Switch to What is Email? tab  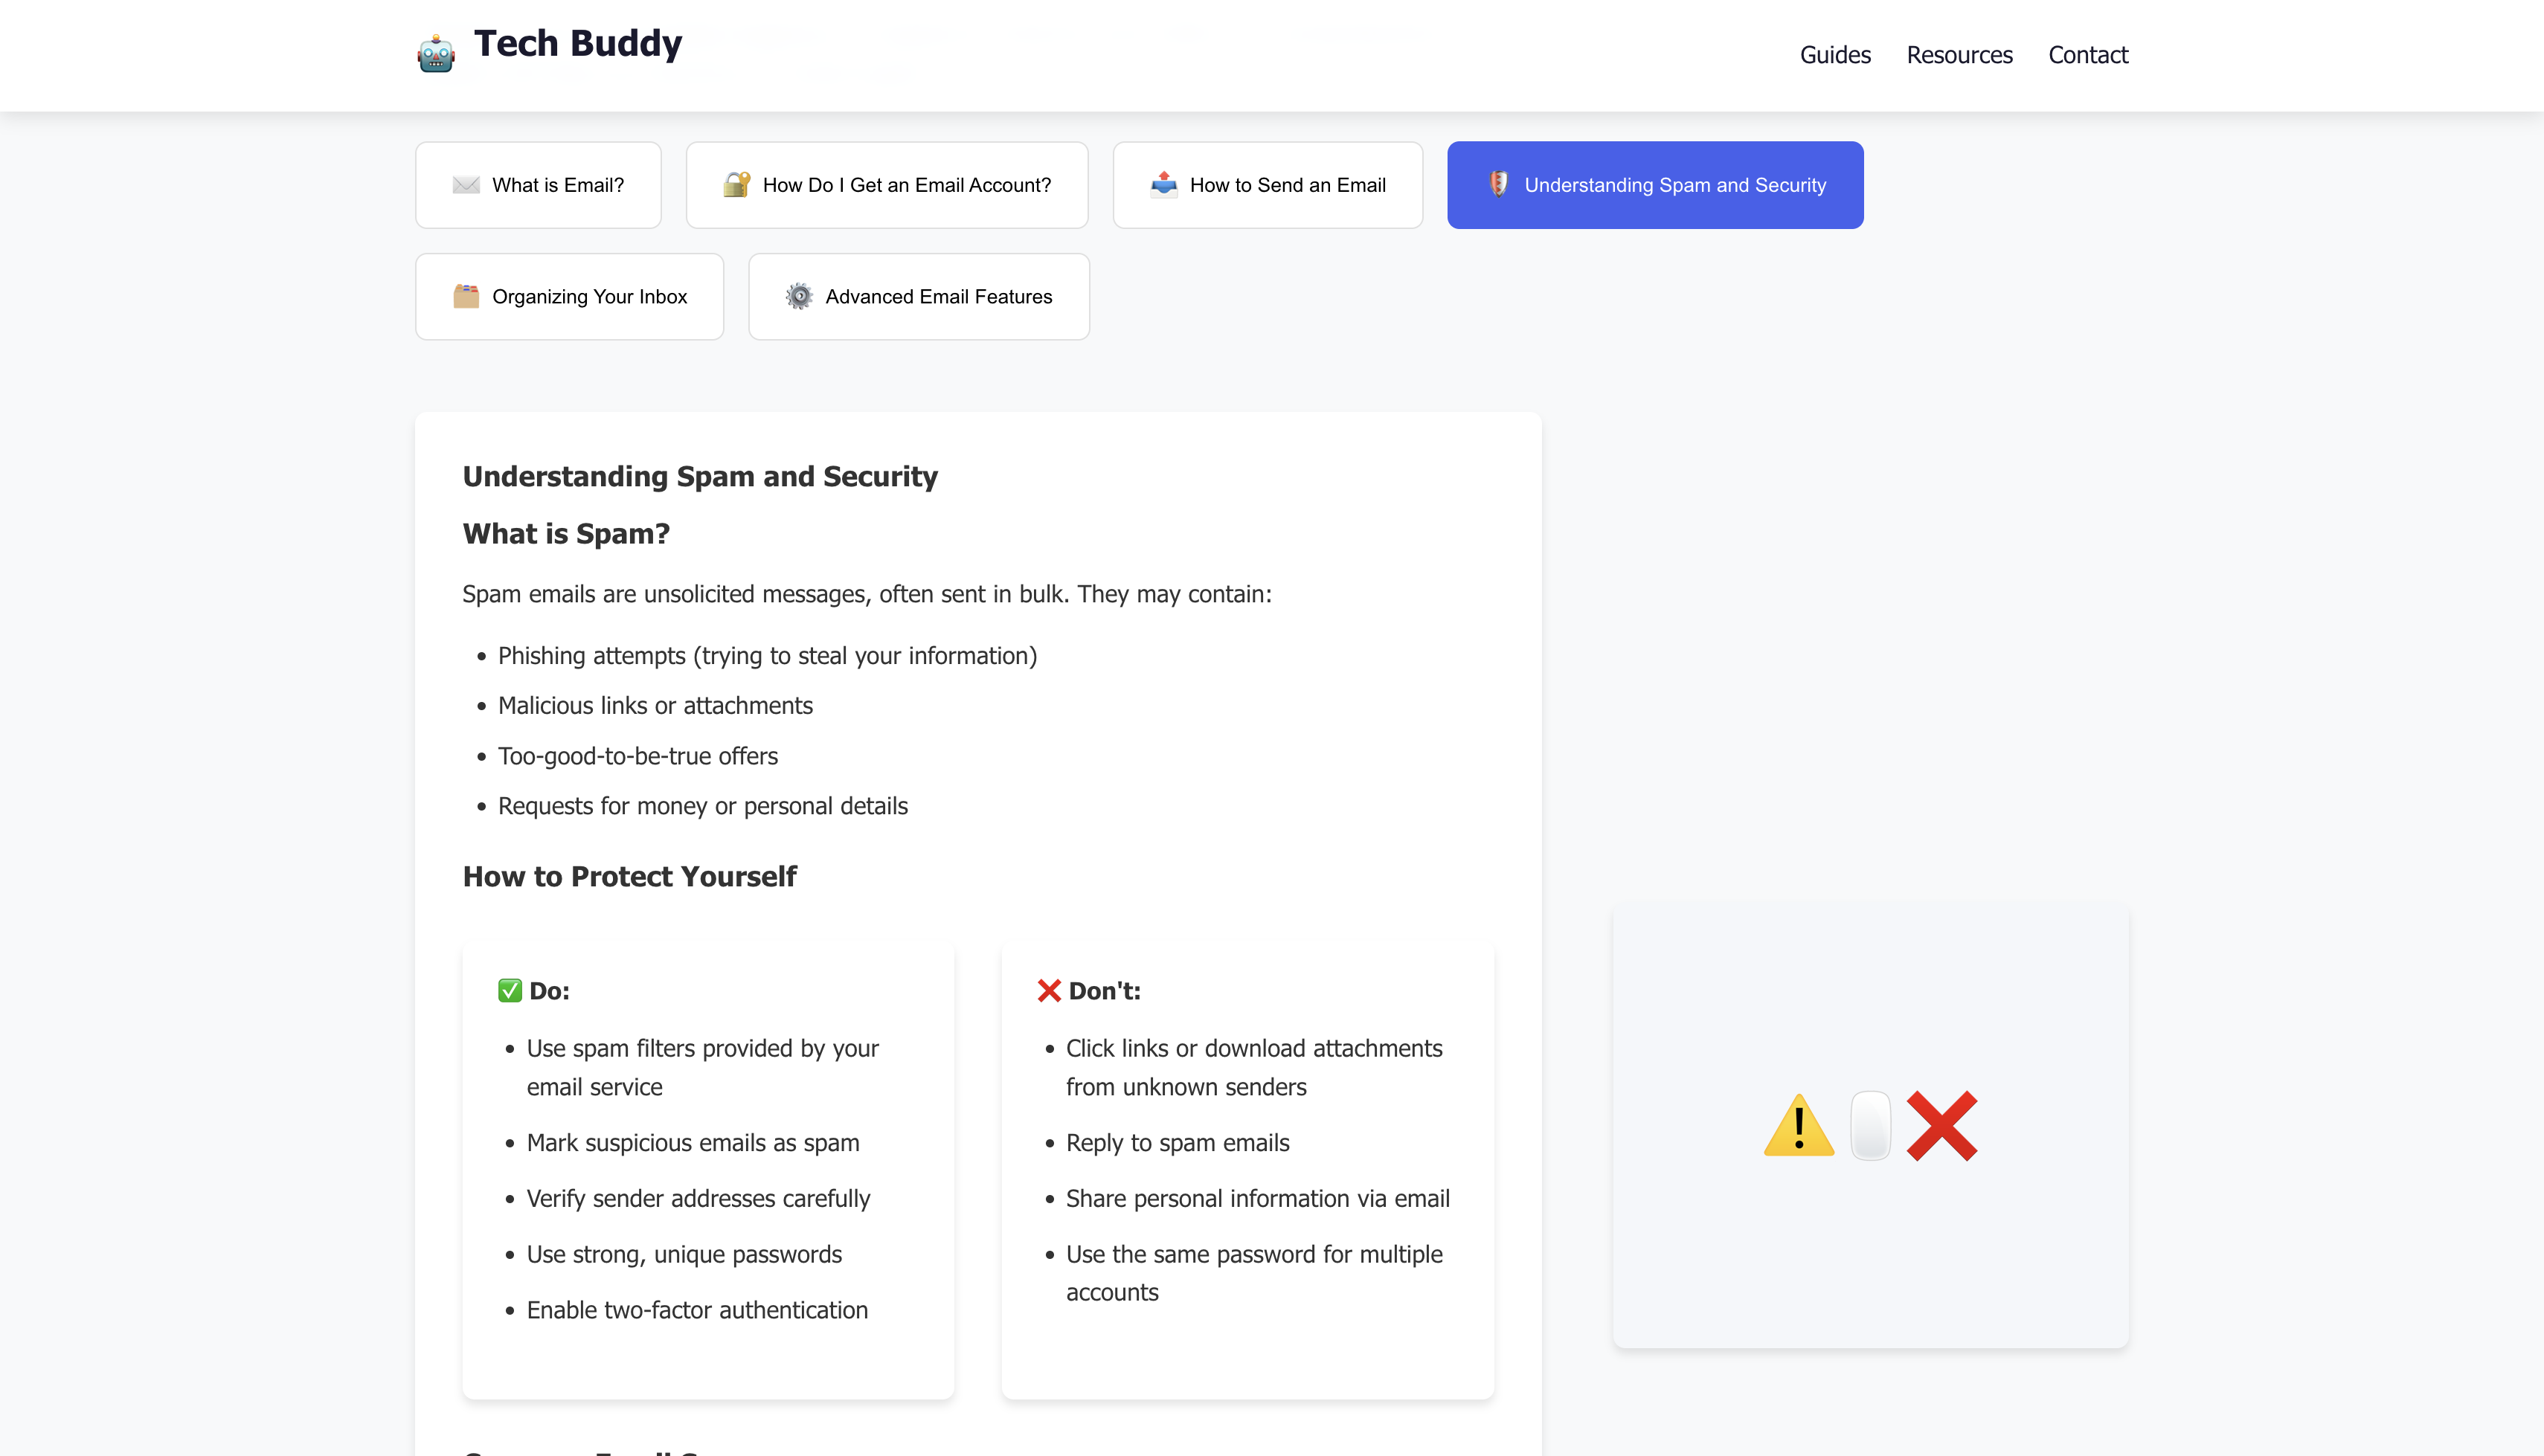click(x=557, y=185)
